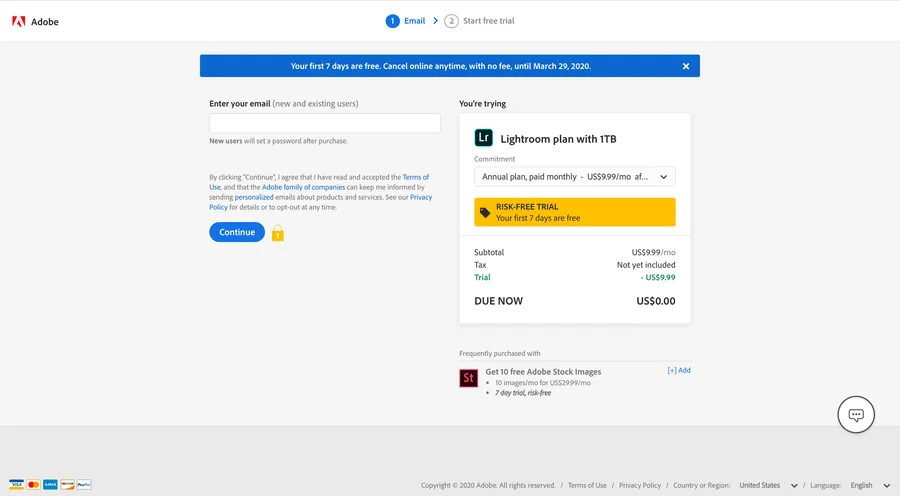Image resolution: width=900 pixels, height=496 pixels.
Task: Click the American Express card icon
Action: coord(50,485)
